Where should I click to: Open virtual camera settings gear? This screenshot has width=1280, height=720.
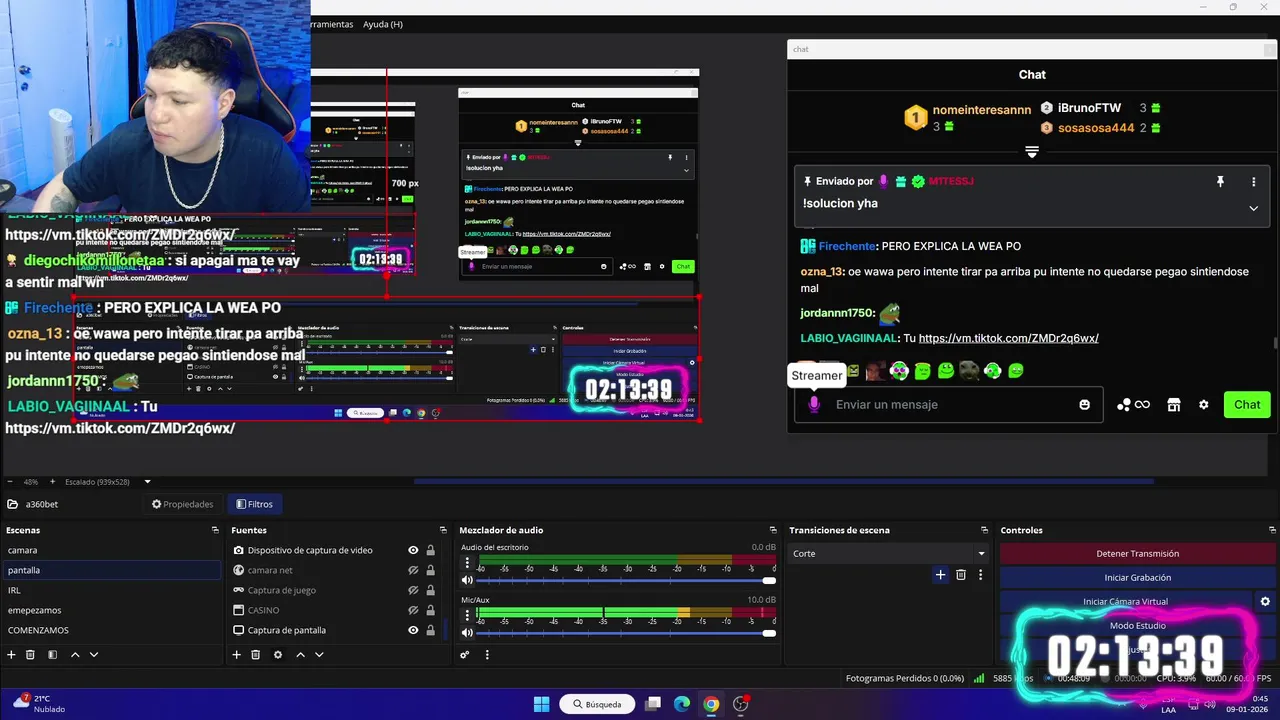[x=1265, y=601]
